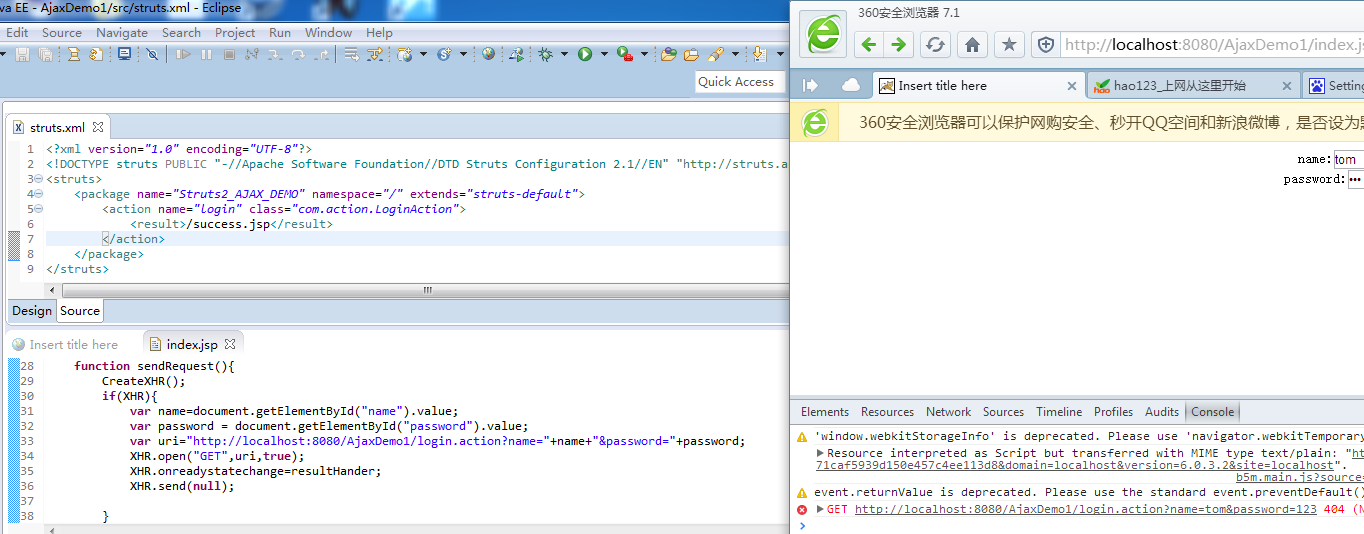Open the Debug button dropdown arrow

pyautogui.click(x=563, y=54)
